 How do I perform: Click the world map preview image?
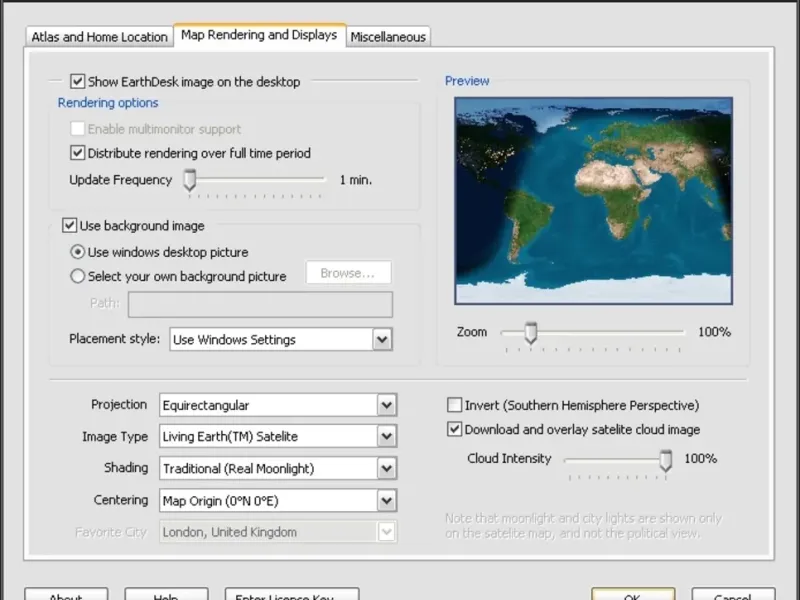pyautogui.click(x=593, y=200)
